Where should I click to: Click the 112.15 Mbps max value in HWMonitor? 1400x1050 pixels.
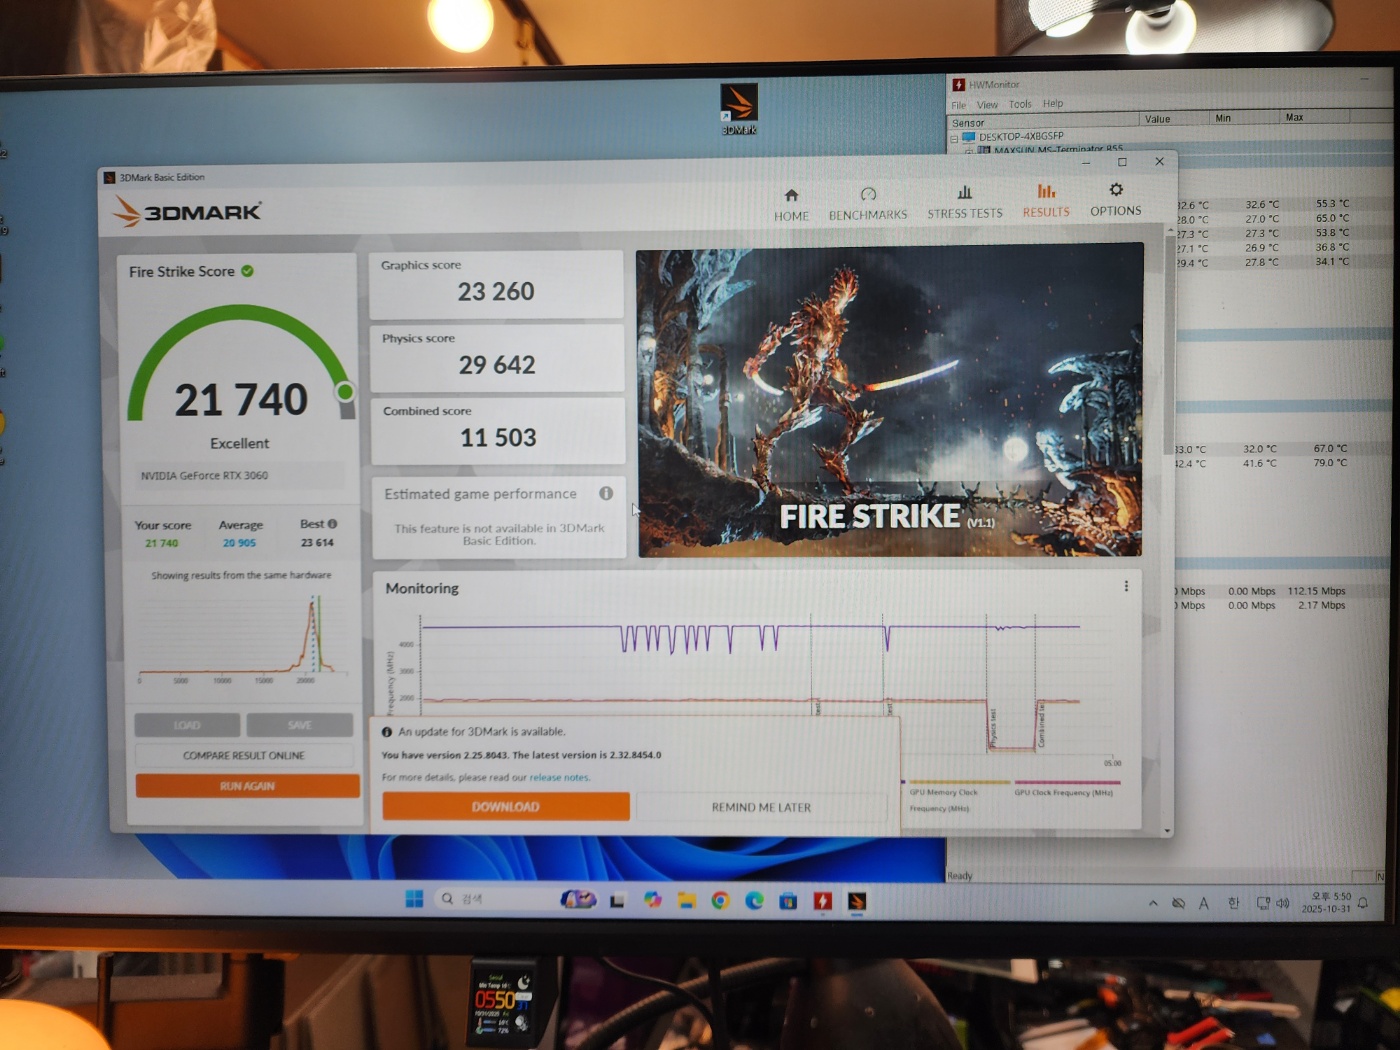coord(1316,591)
